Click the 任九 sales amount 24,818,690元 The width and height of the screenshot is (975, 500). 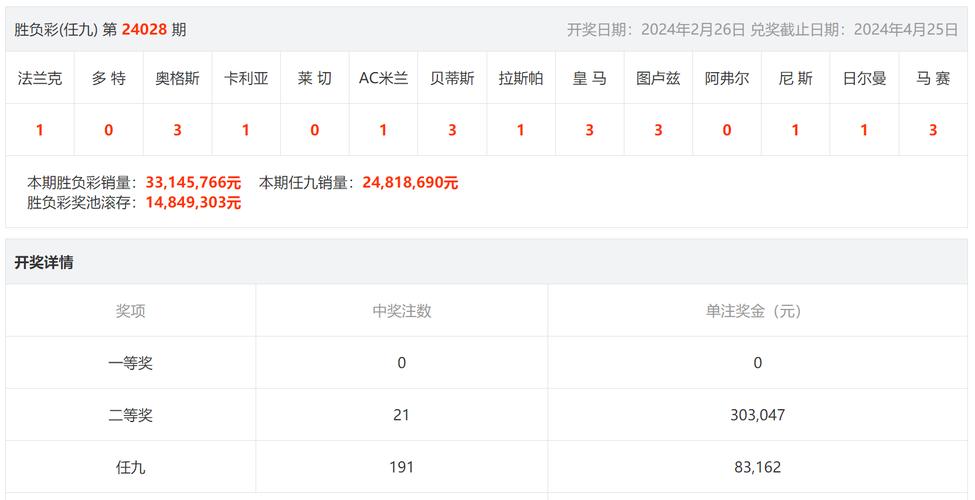(410, 183)
